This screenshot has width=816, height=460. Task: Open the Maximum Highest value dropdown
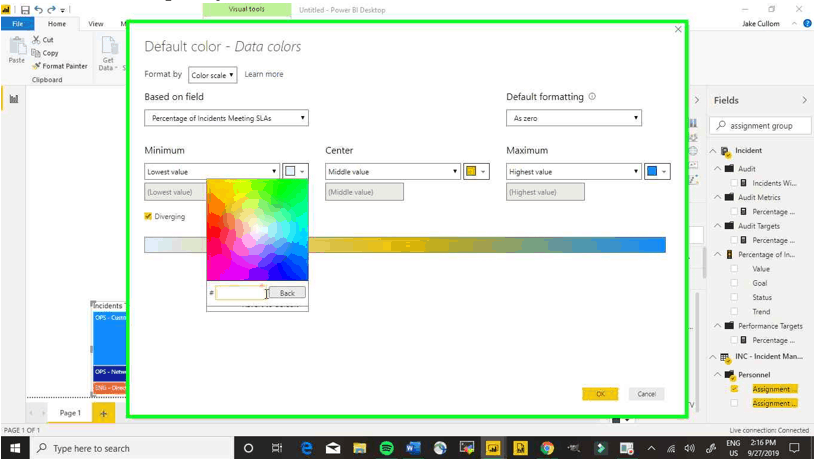pos(573,172)
